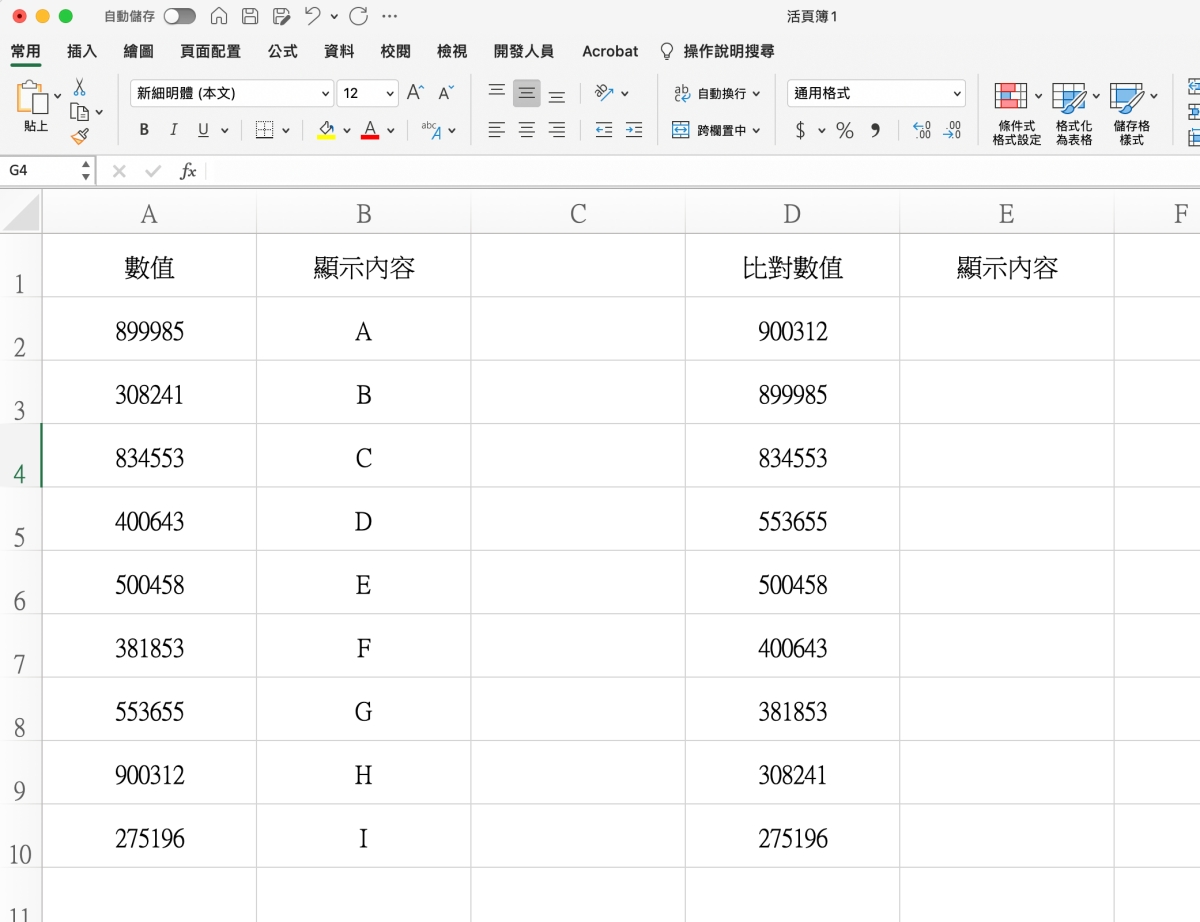Apply percent style format
The height and width of the screenshot is (922, 1200).
pyautogui.click(x=845, y=130)
